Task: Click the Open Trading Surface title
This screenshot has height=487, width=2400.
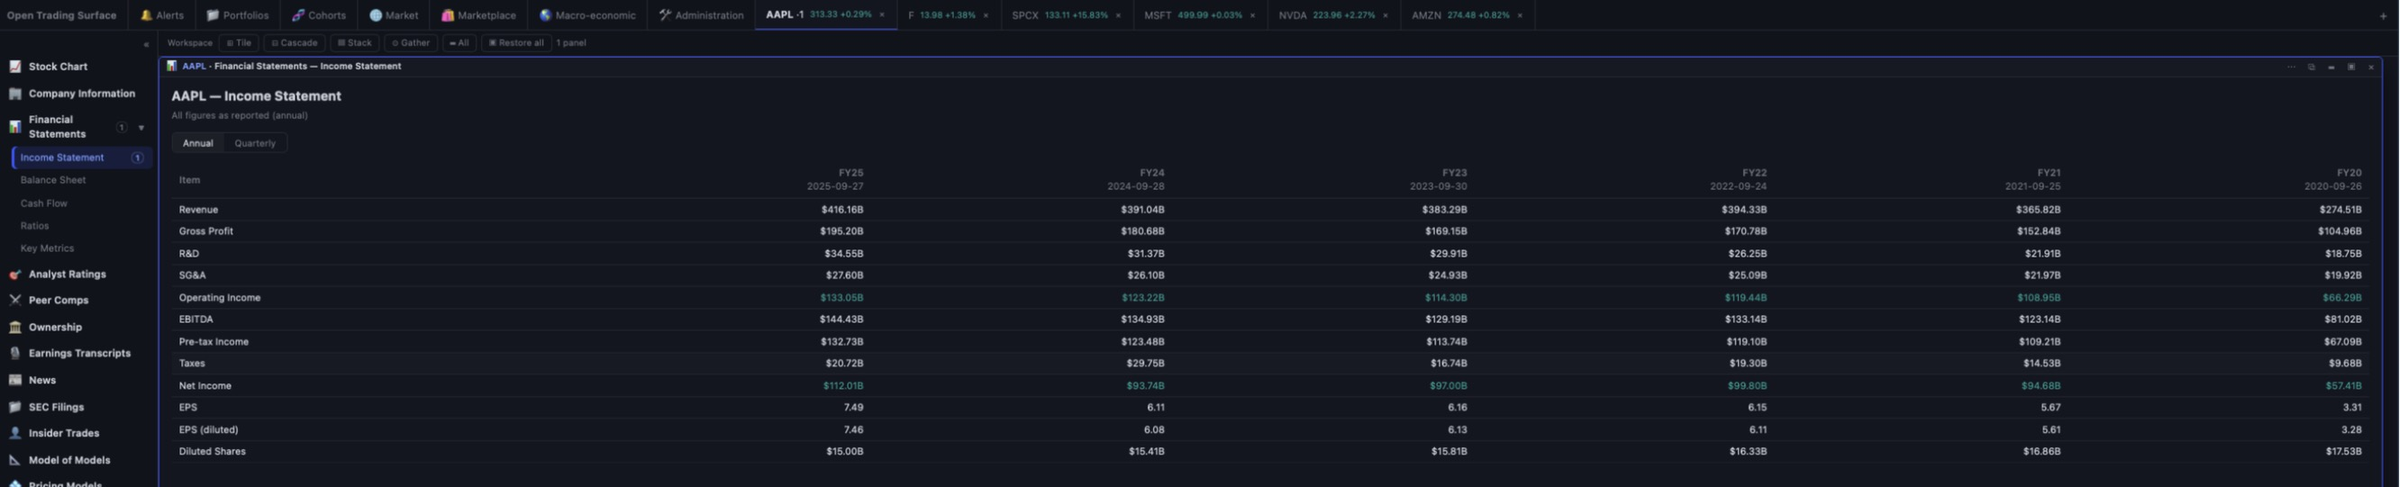Action: [x=62, y=15]
